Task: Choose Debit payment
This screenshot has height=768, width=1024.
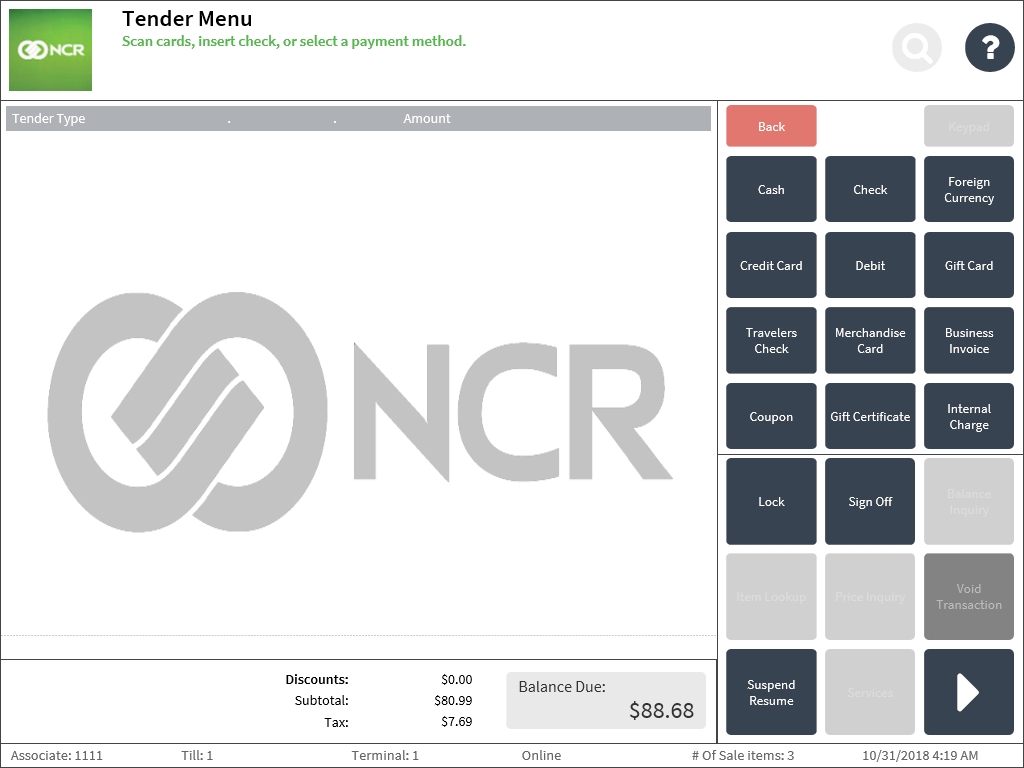Action: click(870, 265)
